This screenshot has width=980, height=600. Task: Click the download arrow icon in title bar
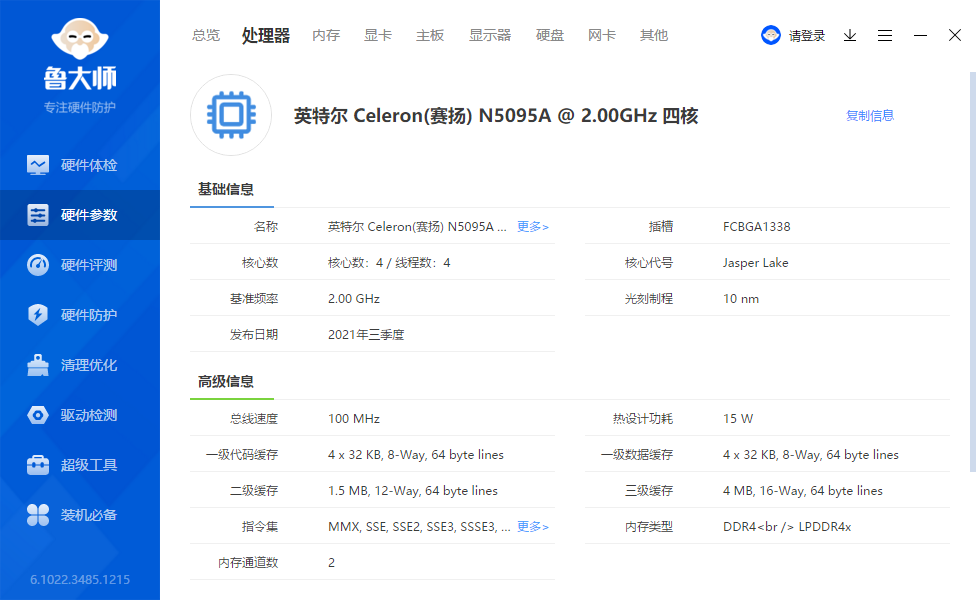[x=850, y=35]
